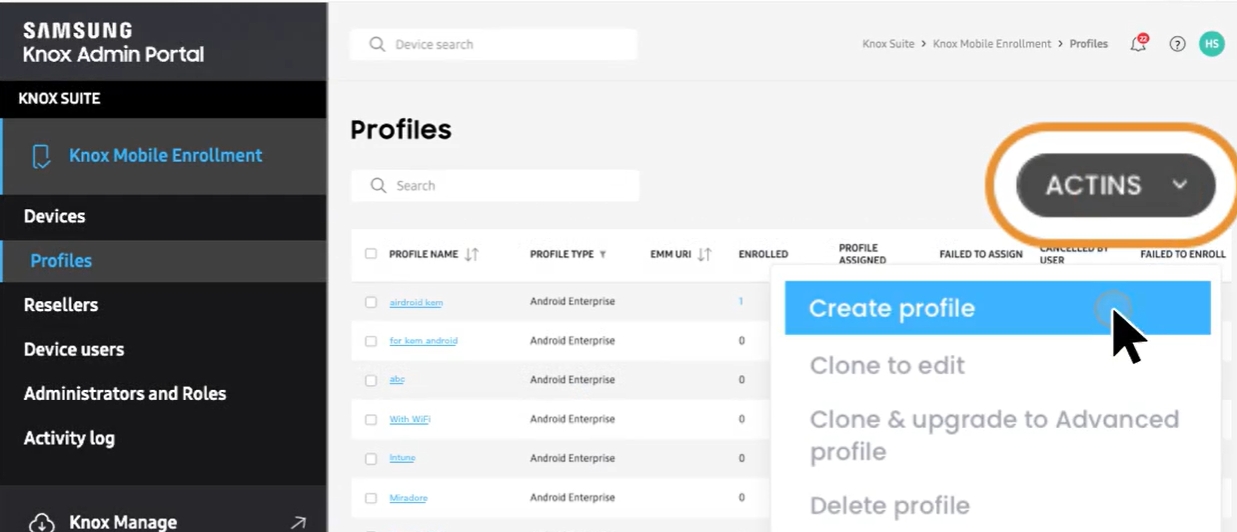Open Knox Manage external link arrow

coord(298,522)
